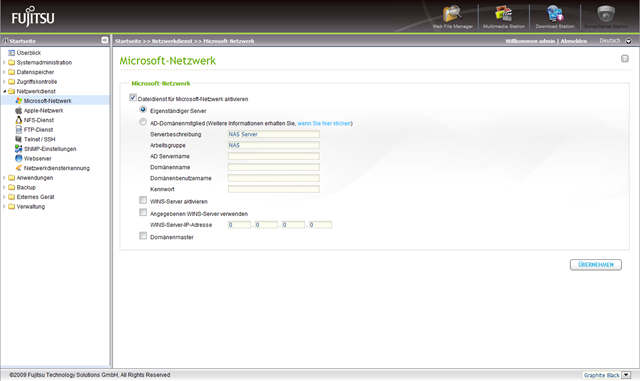
Task: Check Angegebenen WINS-Server verwenden
Action: (143, 212)
